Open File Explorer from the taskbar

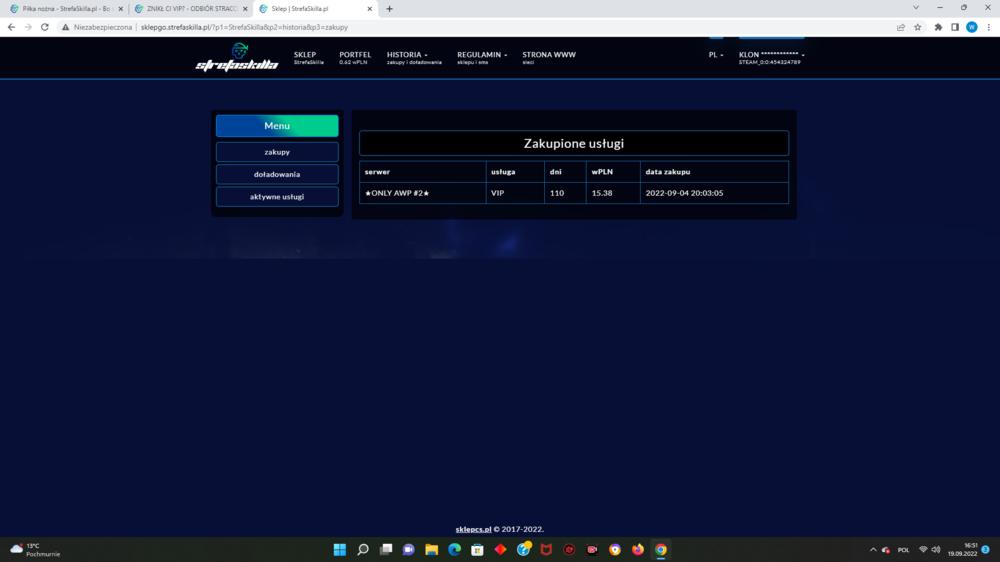(x=432, y=549)
